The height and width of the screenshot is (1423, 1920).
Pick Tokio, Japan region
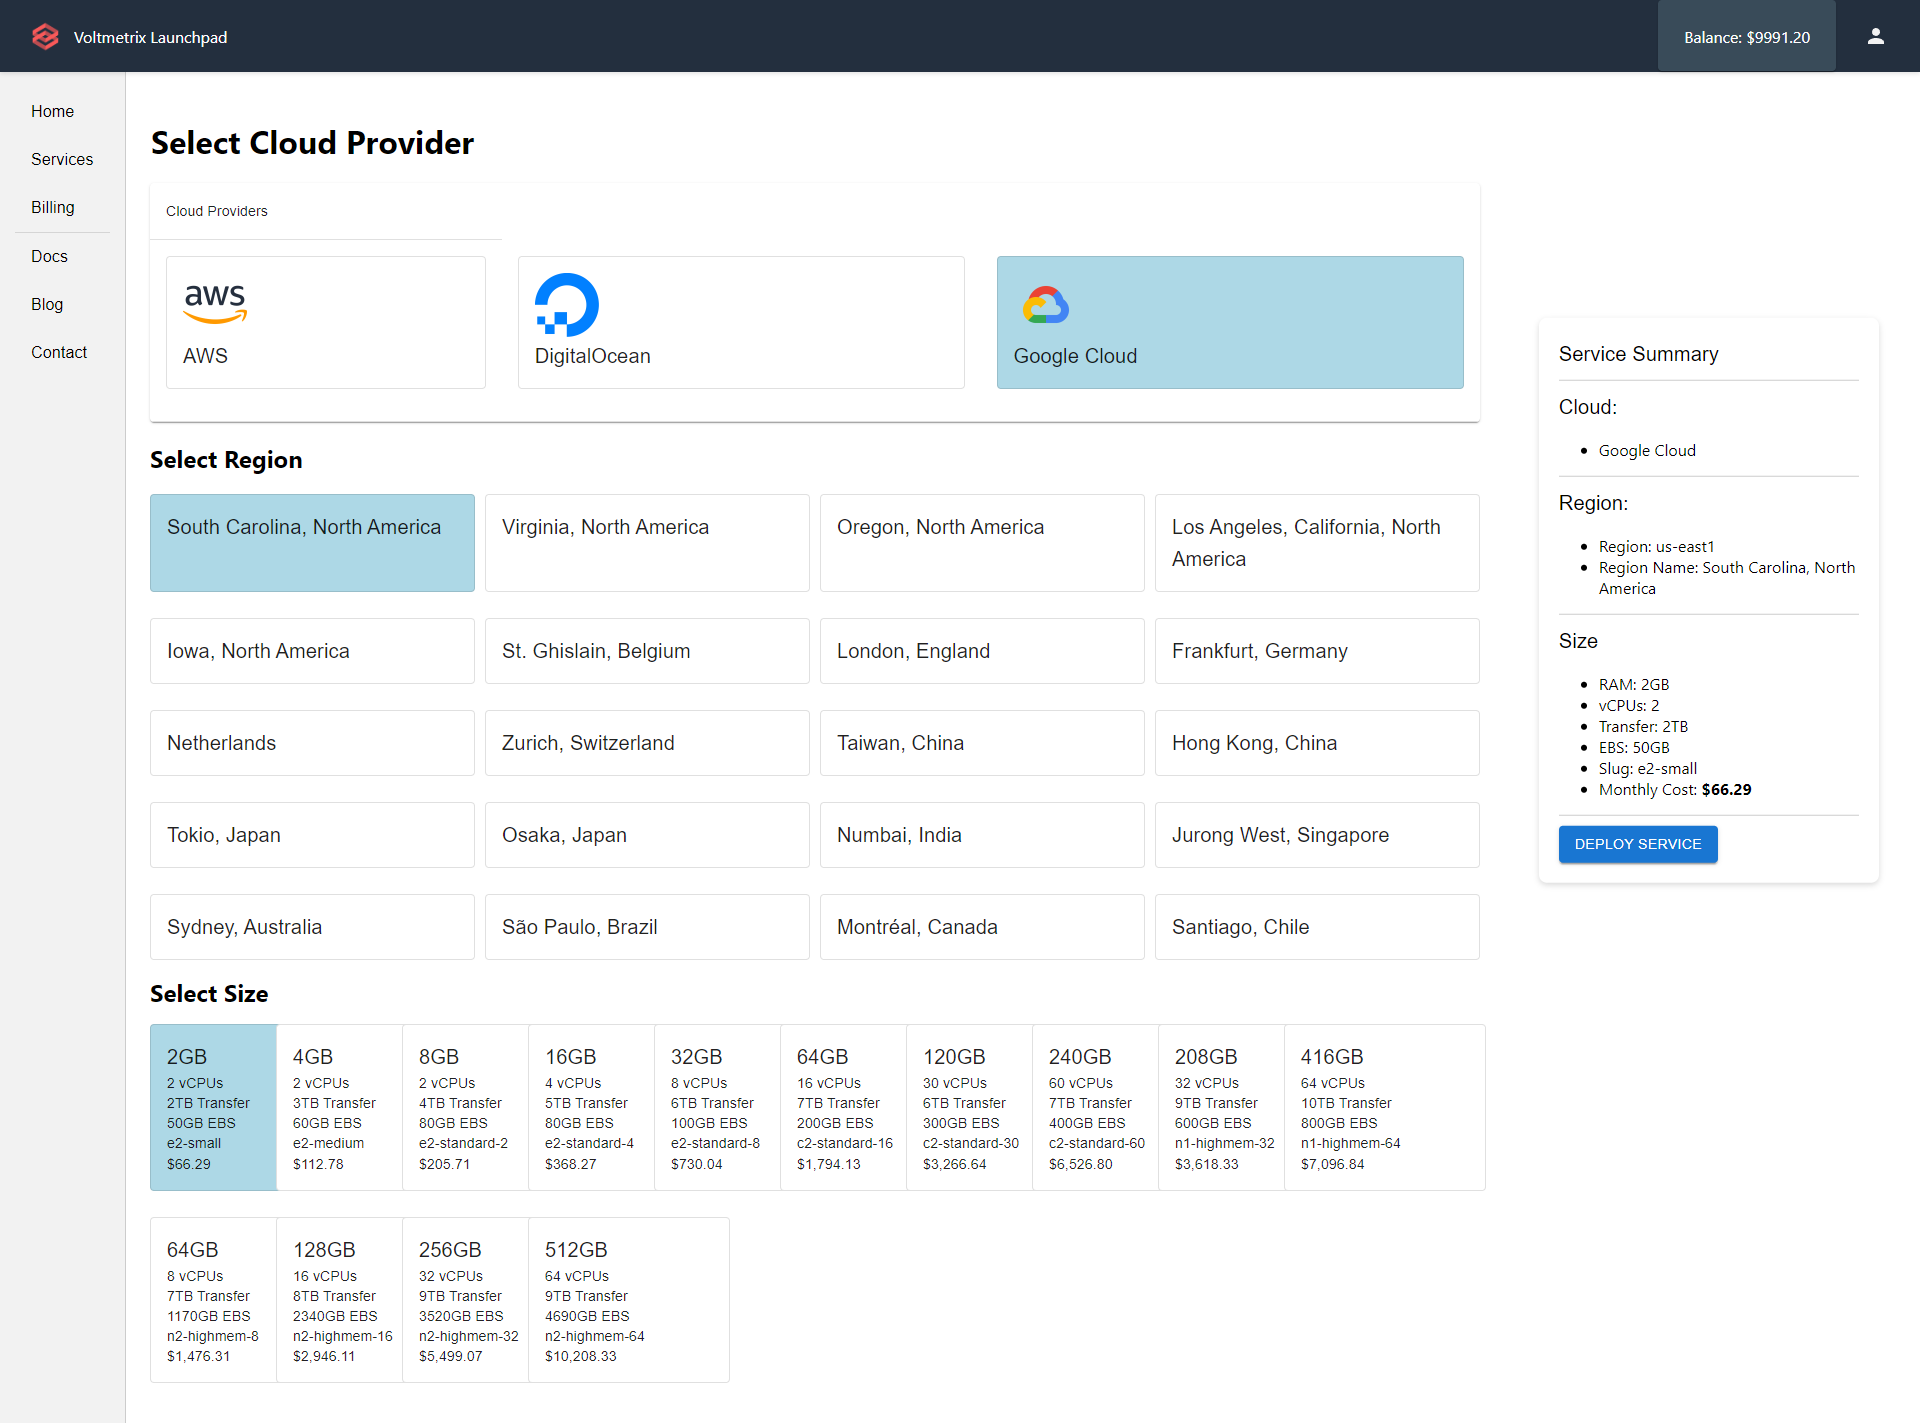(312, 835)
